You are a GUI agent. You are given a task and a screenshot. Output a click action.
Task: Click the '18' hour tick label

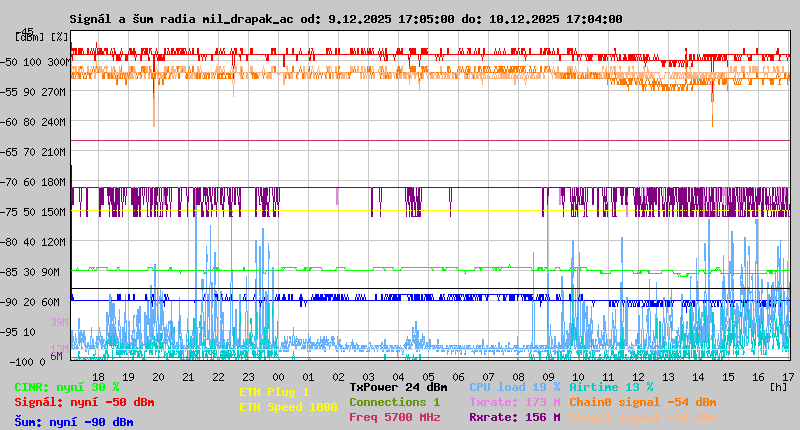point(98,377)
